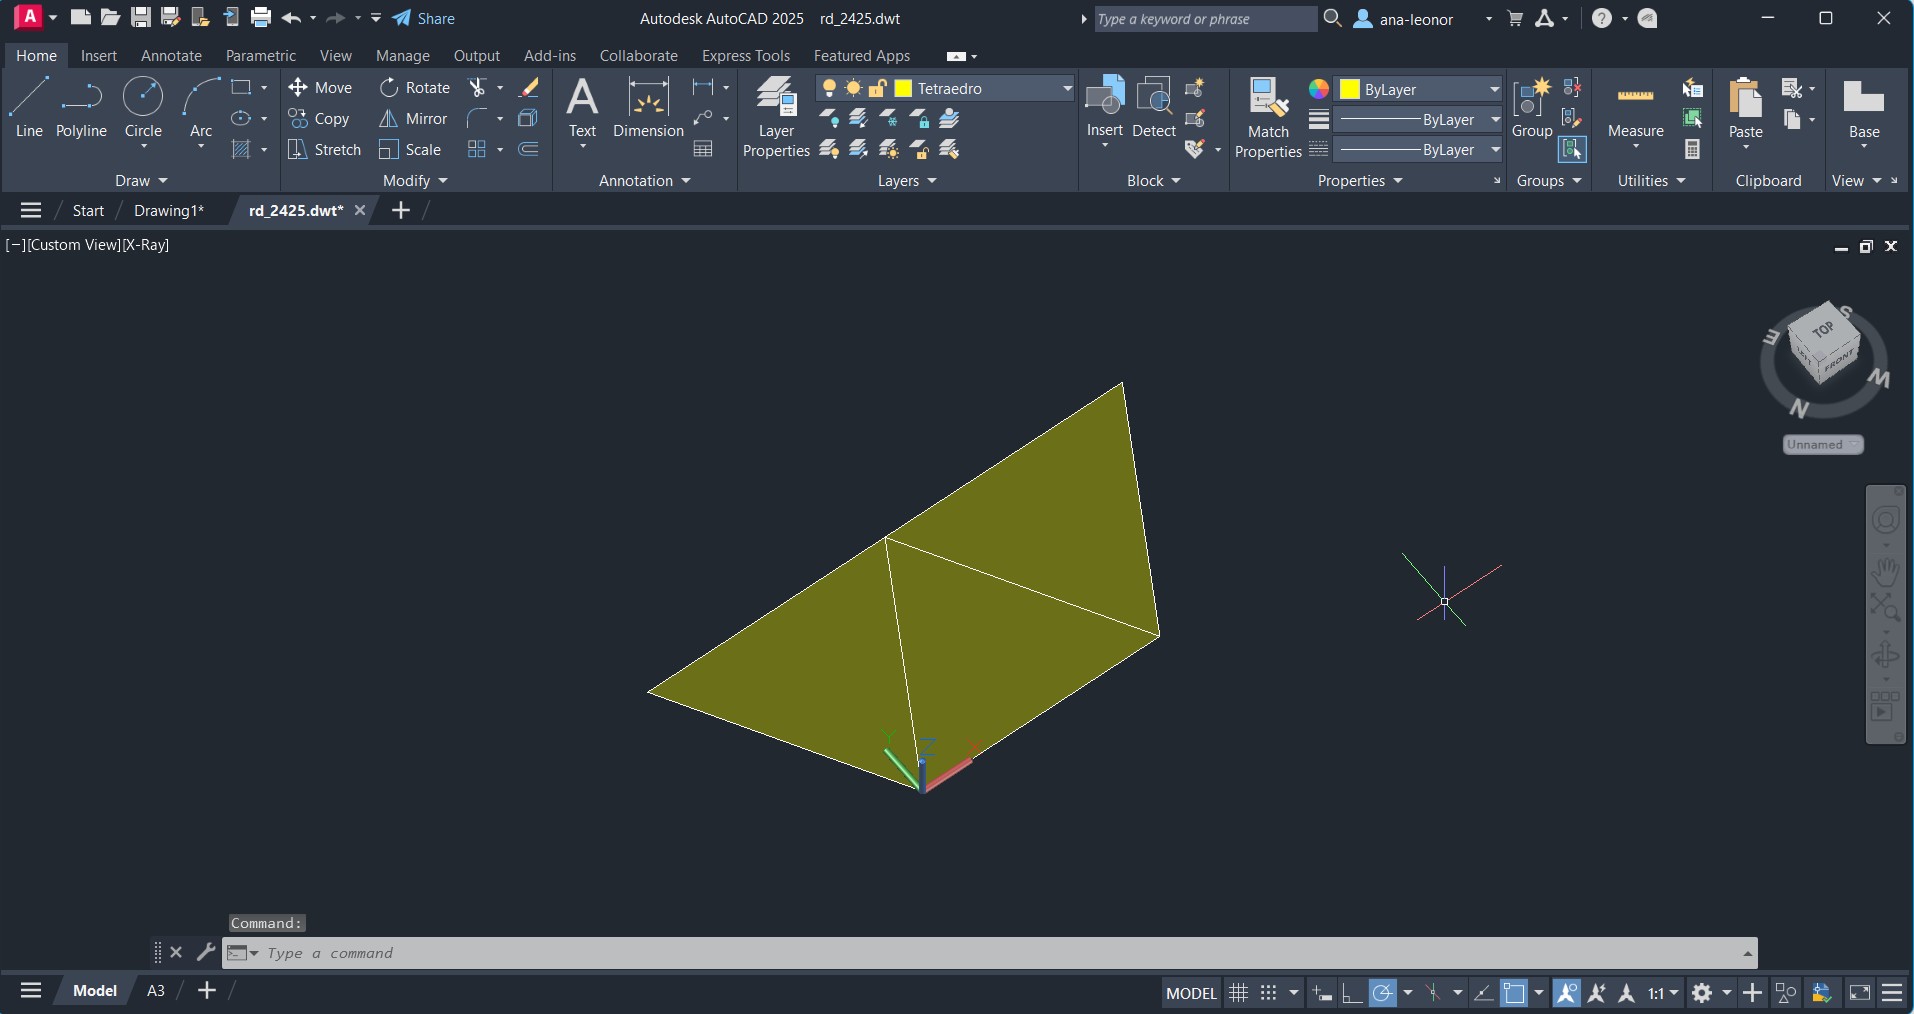Open the Quick Calculator in Utilities

1692,149
